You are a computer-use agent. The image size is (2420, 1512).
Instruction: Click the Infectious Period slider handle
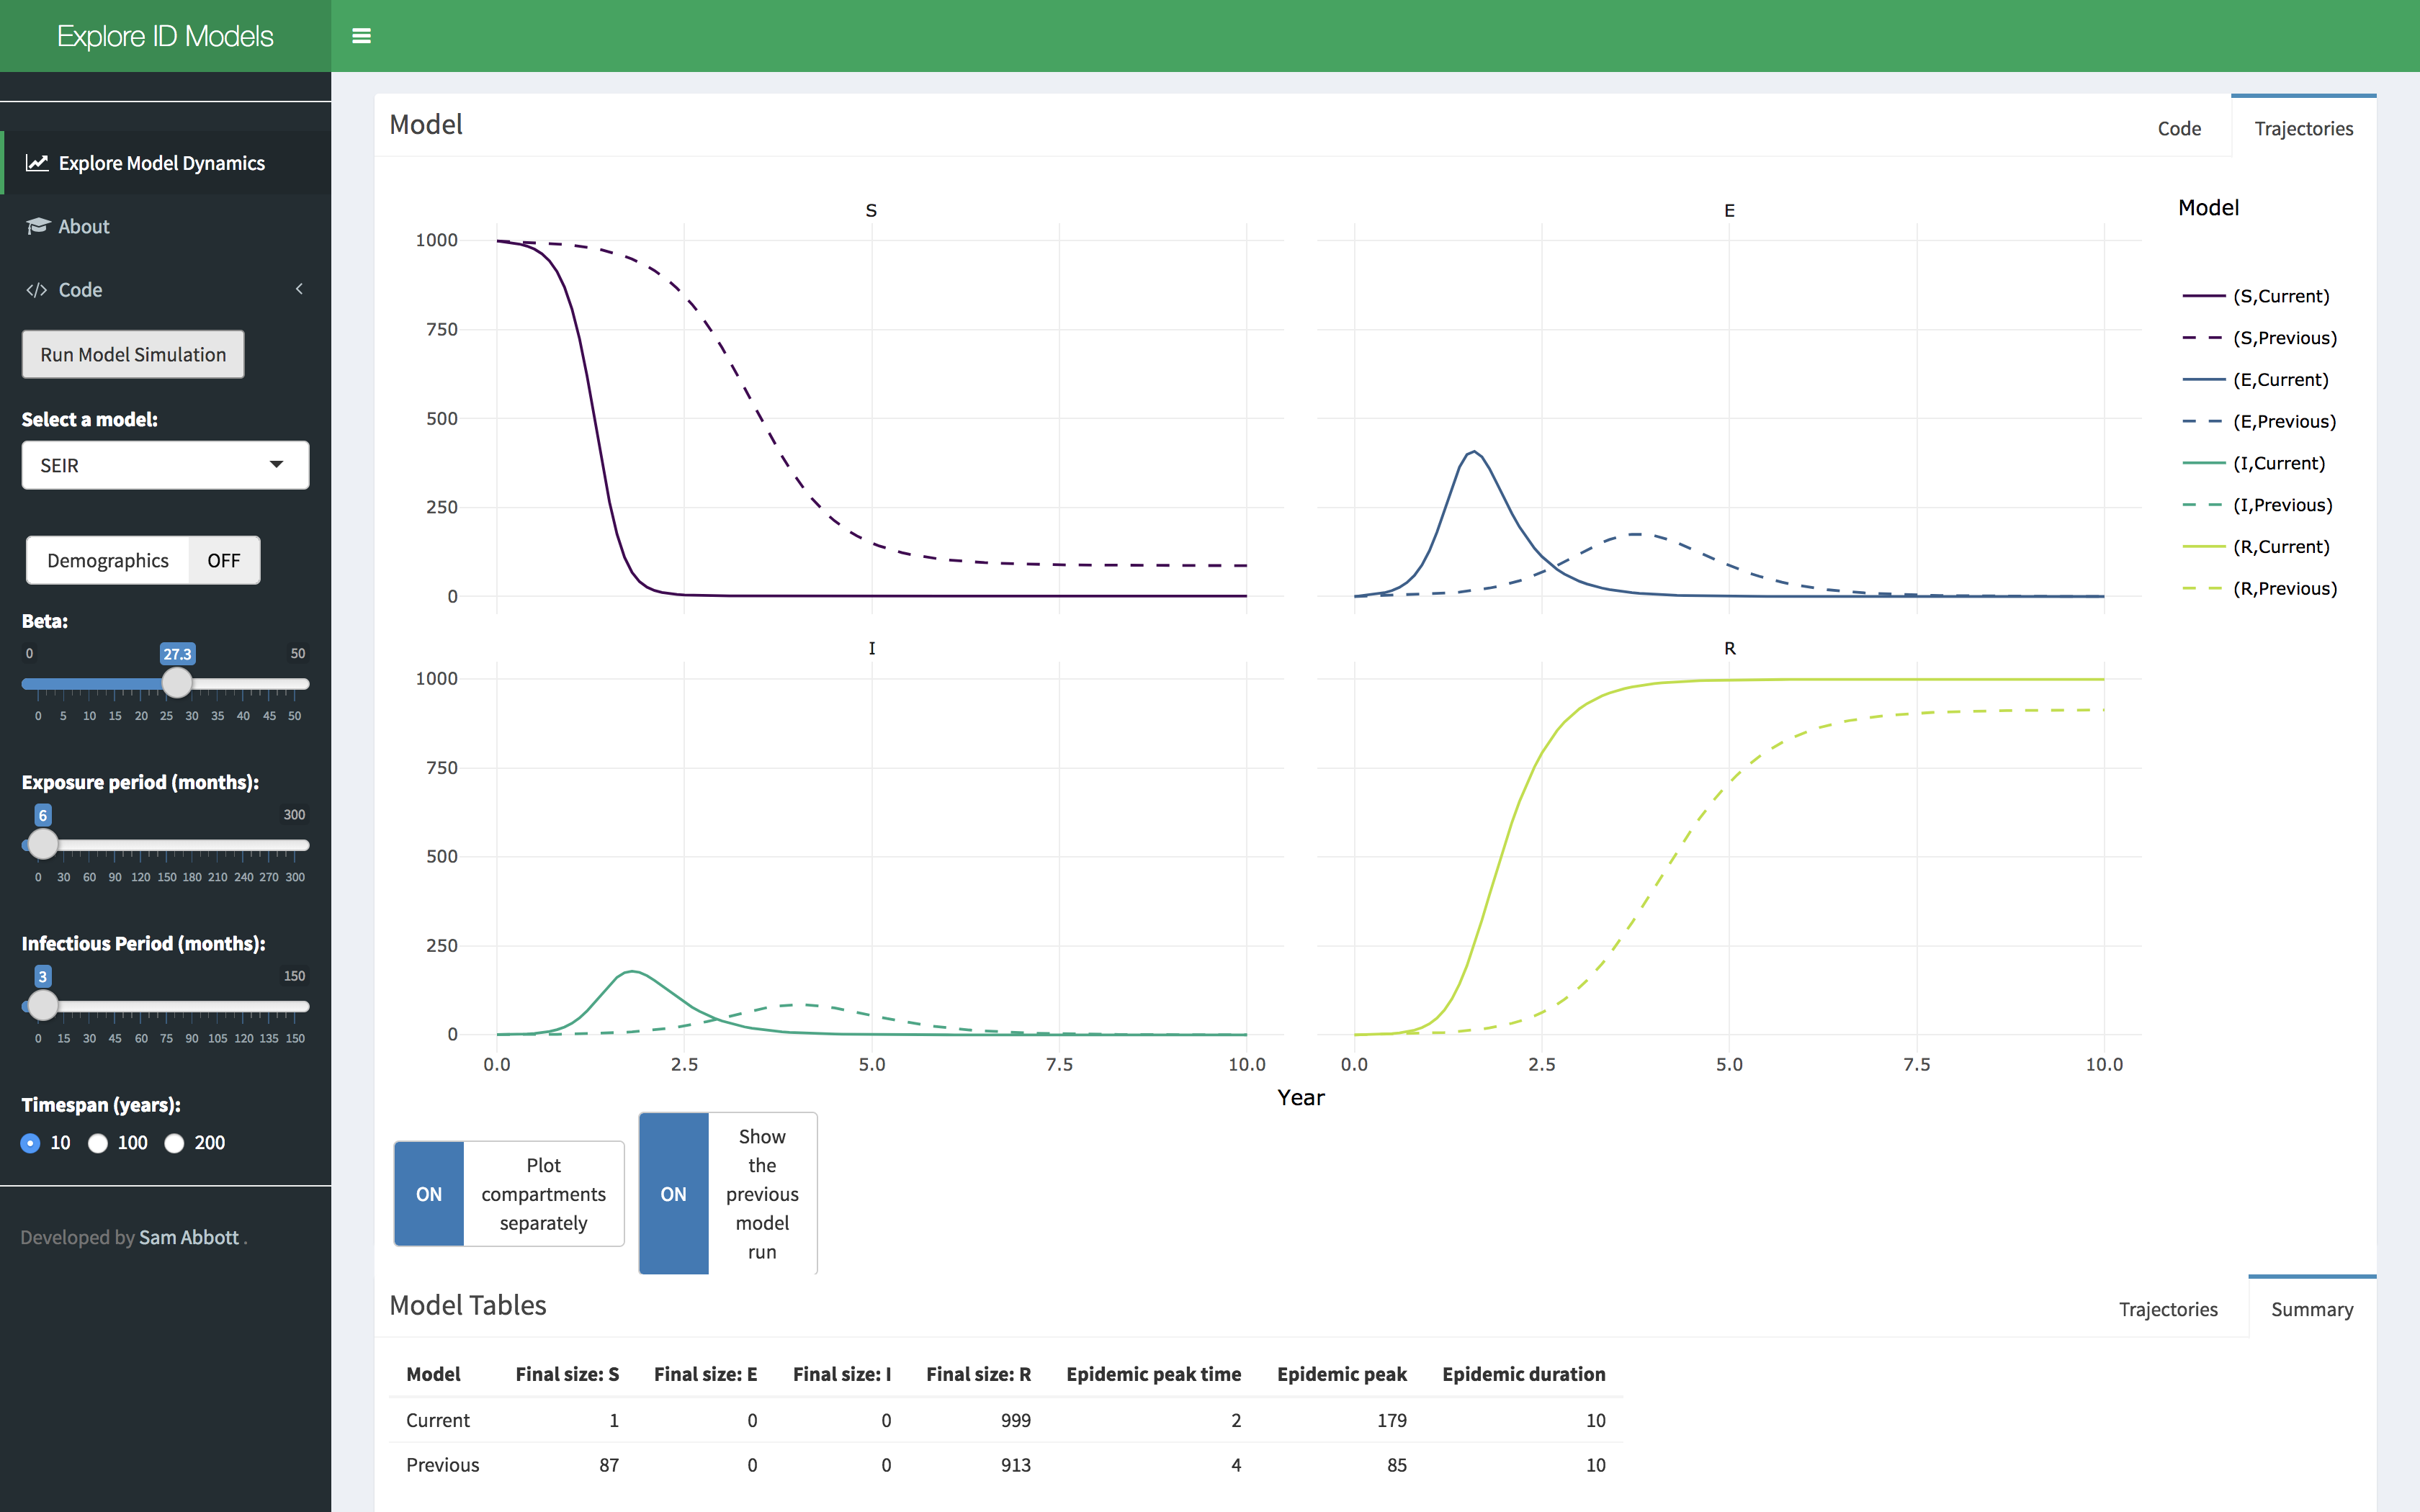43,1007
